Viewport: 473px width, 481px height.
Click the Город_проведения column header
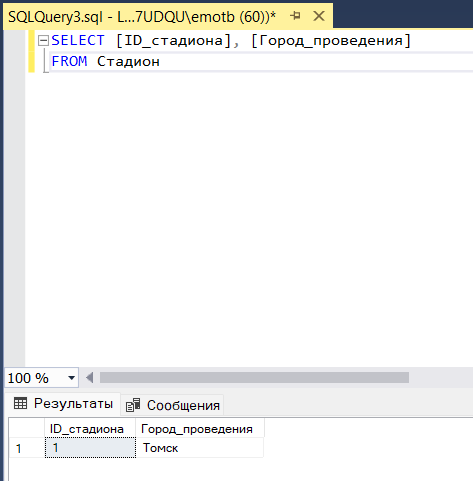pyautogui.click(x=200, y=429)
